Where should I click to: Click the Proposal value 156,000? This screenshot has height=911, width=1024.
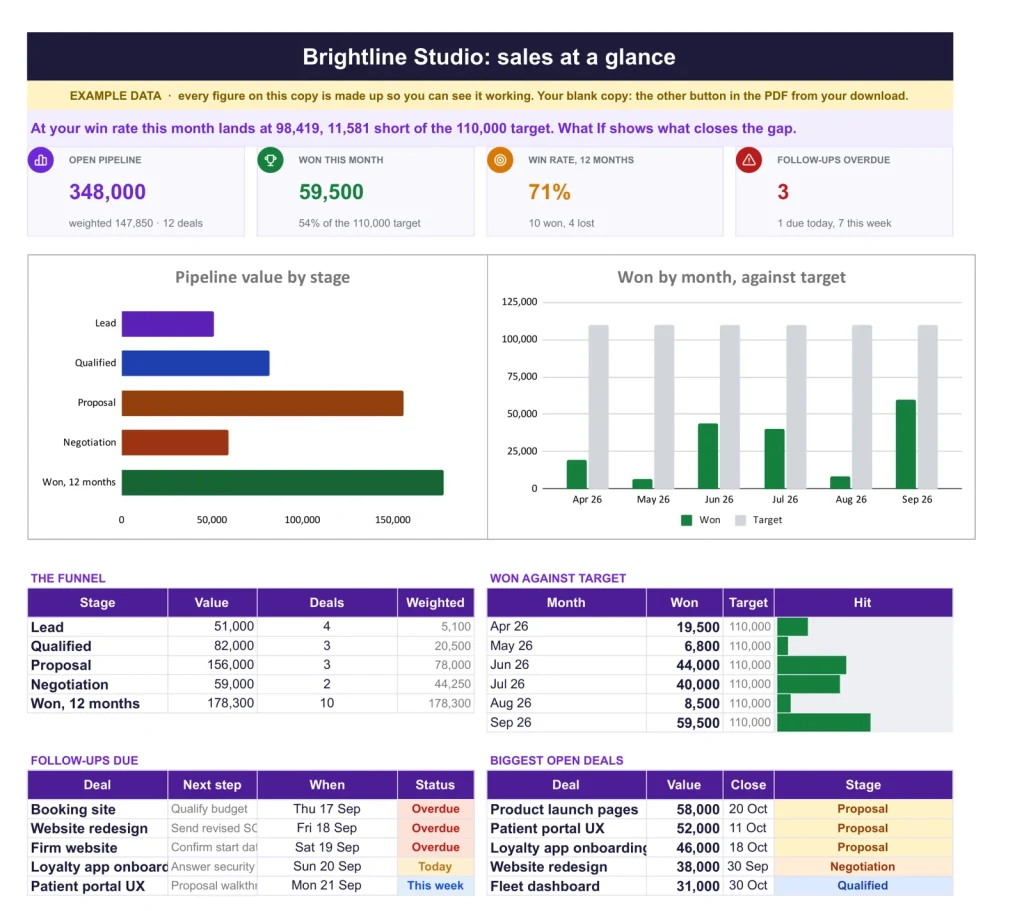pos(231,665)
